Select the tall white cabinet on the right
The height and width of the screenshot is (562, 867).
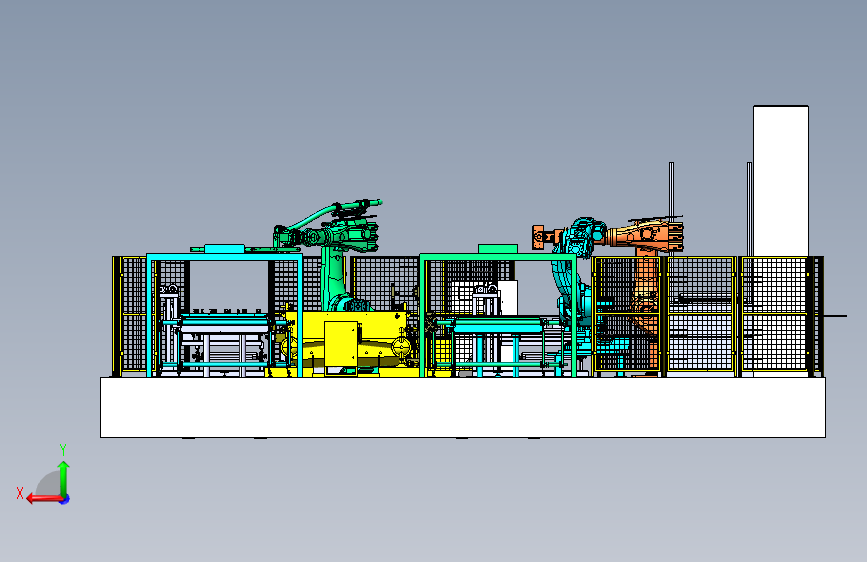[781, 181]
